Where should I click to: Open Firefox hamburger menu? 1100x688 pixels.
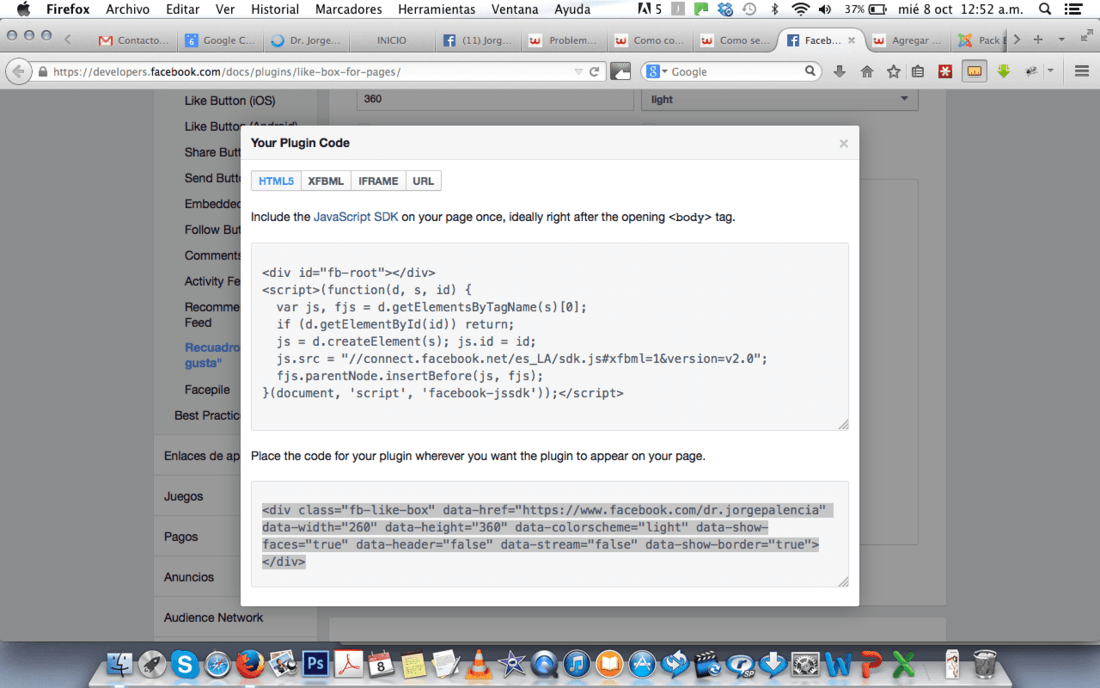point(1082,72)
